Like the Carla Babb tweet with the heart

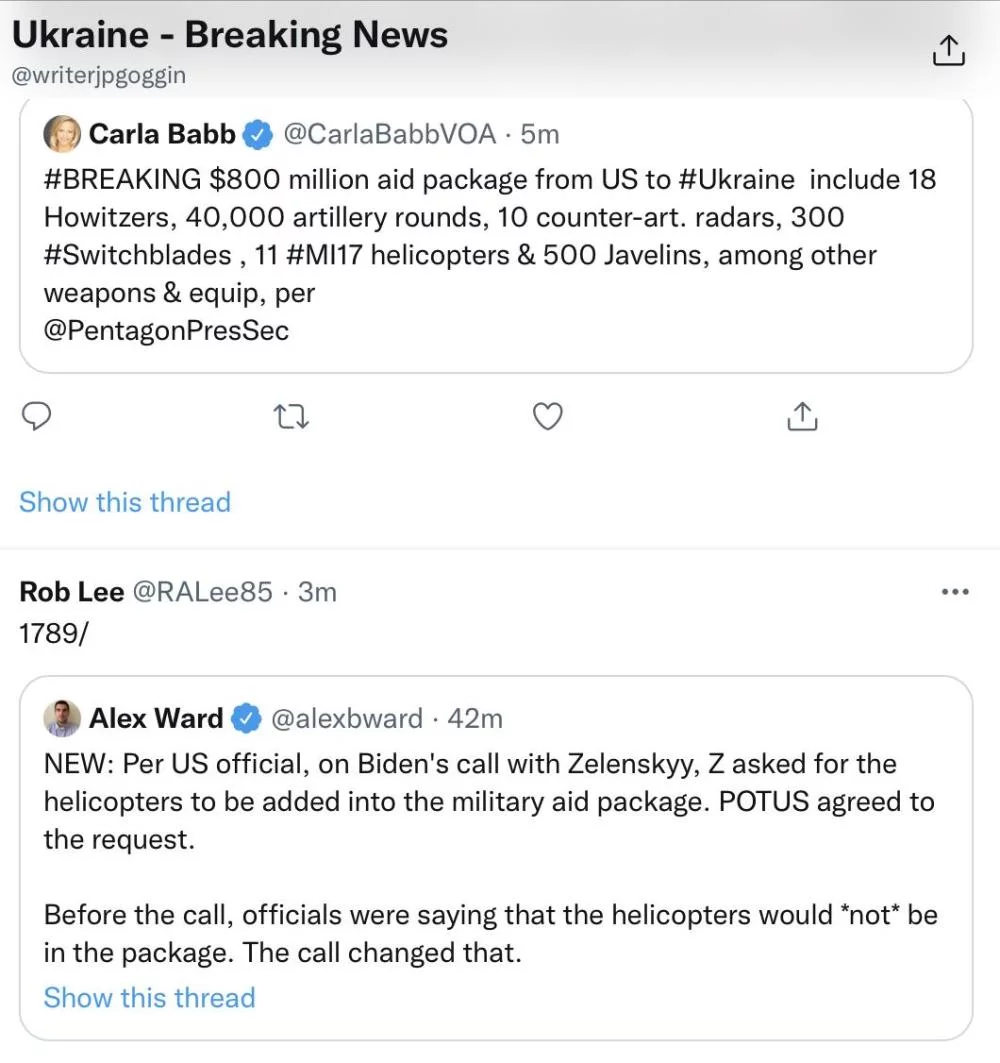pyautogui.click(x=547, y=416)
